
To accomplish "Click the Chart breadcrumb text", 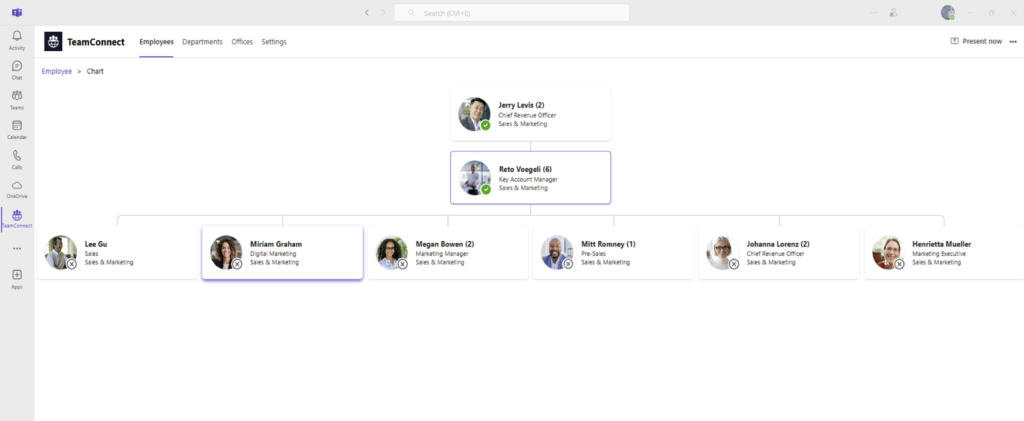I will pyautogui.click(x=95, y=71).
